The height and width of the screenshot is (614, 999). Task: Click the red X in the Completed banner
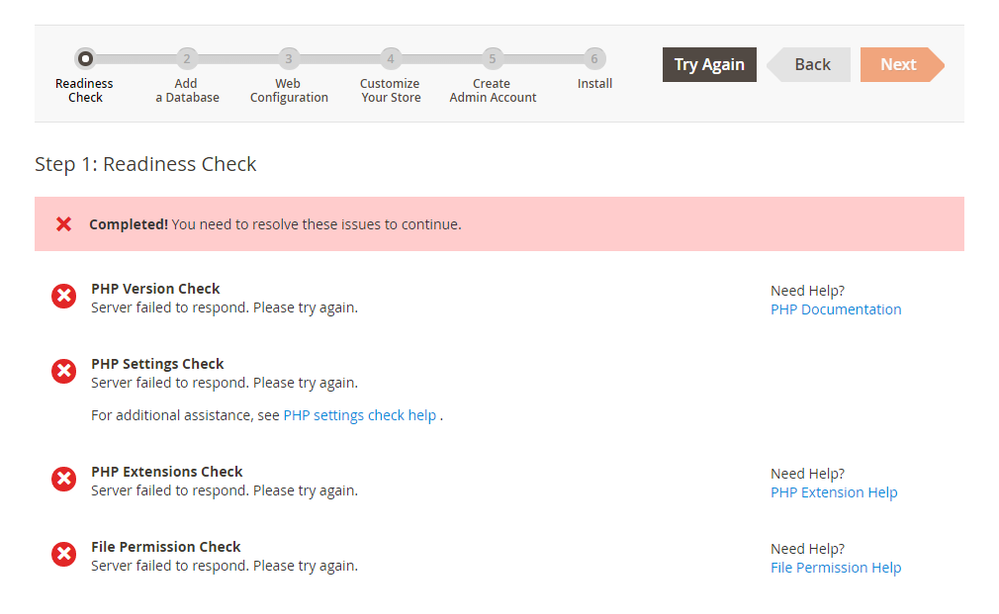pyautogui.click(x=64, y=224)
